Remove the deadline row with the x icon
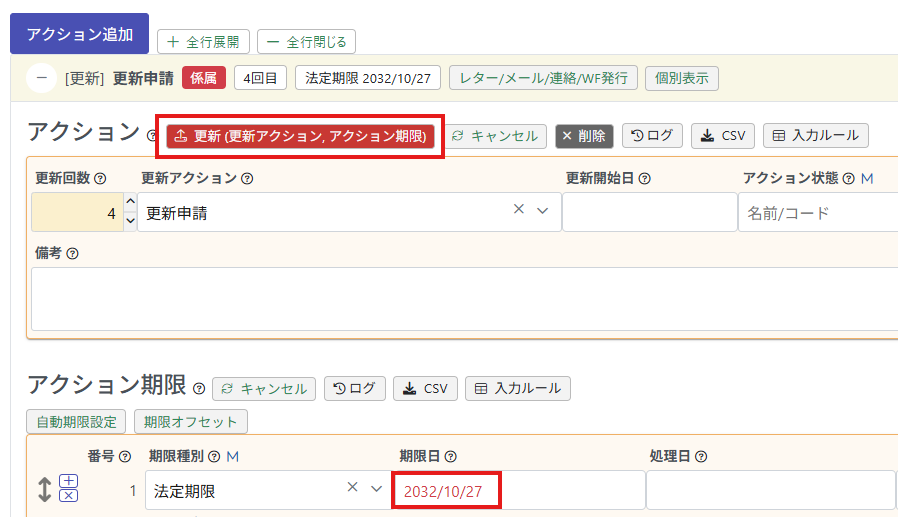Image resolution: width=898 pixels, height=517 pixels. pyautogui.click(x=68, y=496)
